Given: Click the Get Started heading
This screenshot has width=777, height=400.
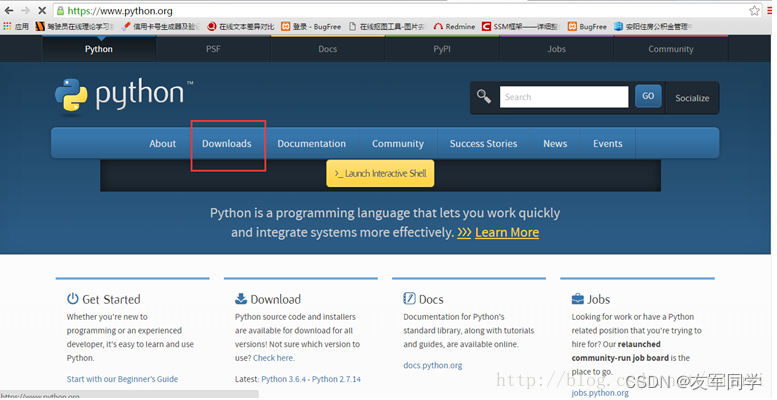Looking at the screenshot, I should [x=111, y=299].
